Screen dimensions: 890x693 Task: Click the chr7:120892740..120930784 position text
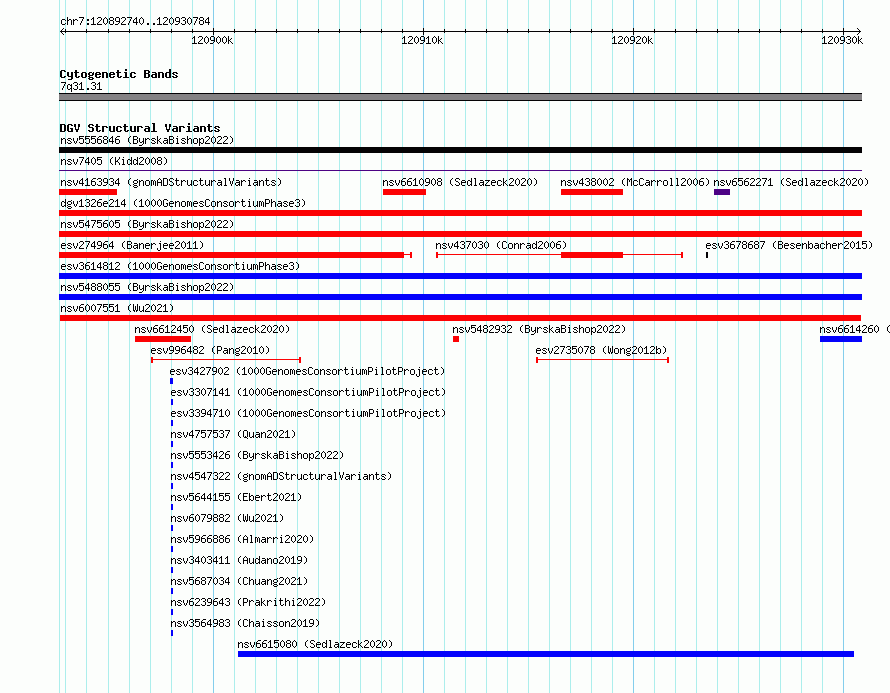click(x=135, y=21)
